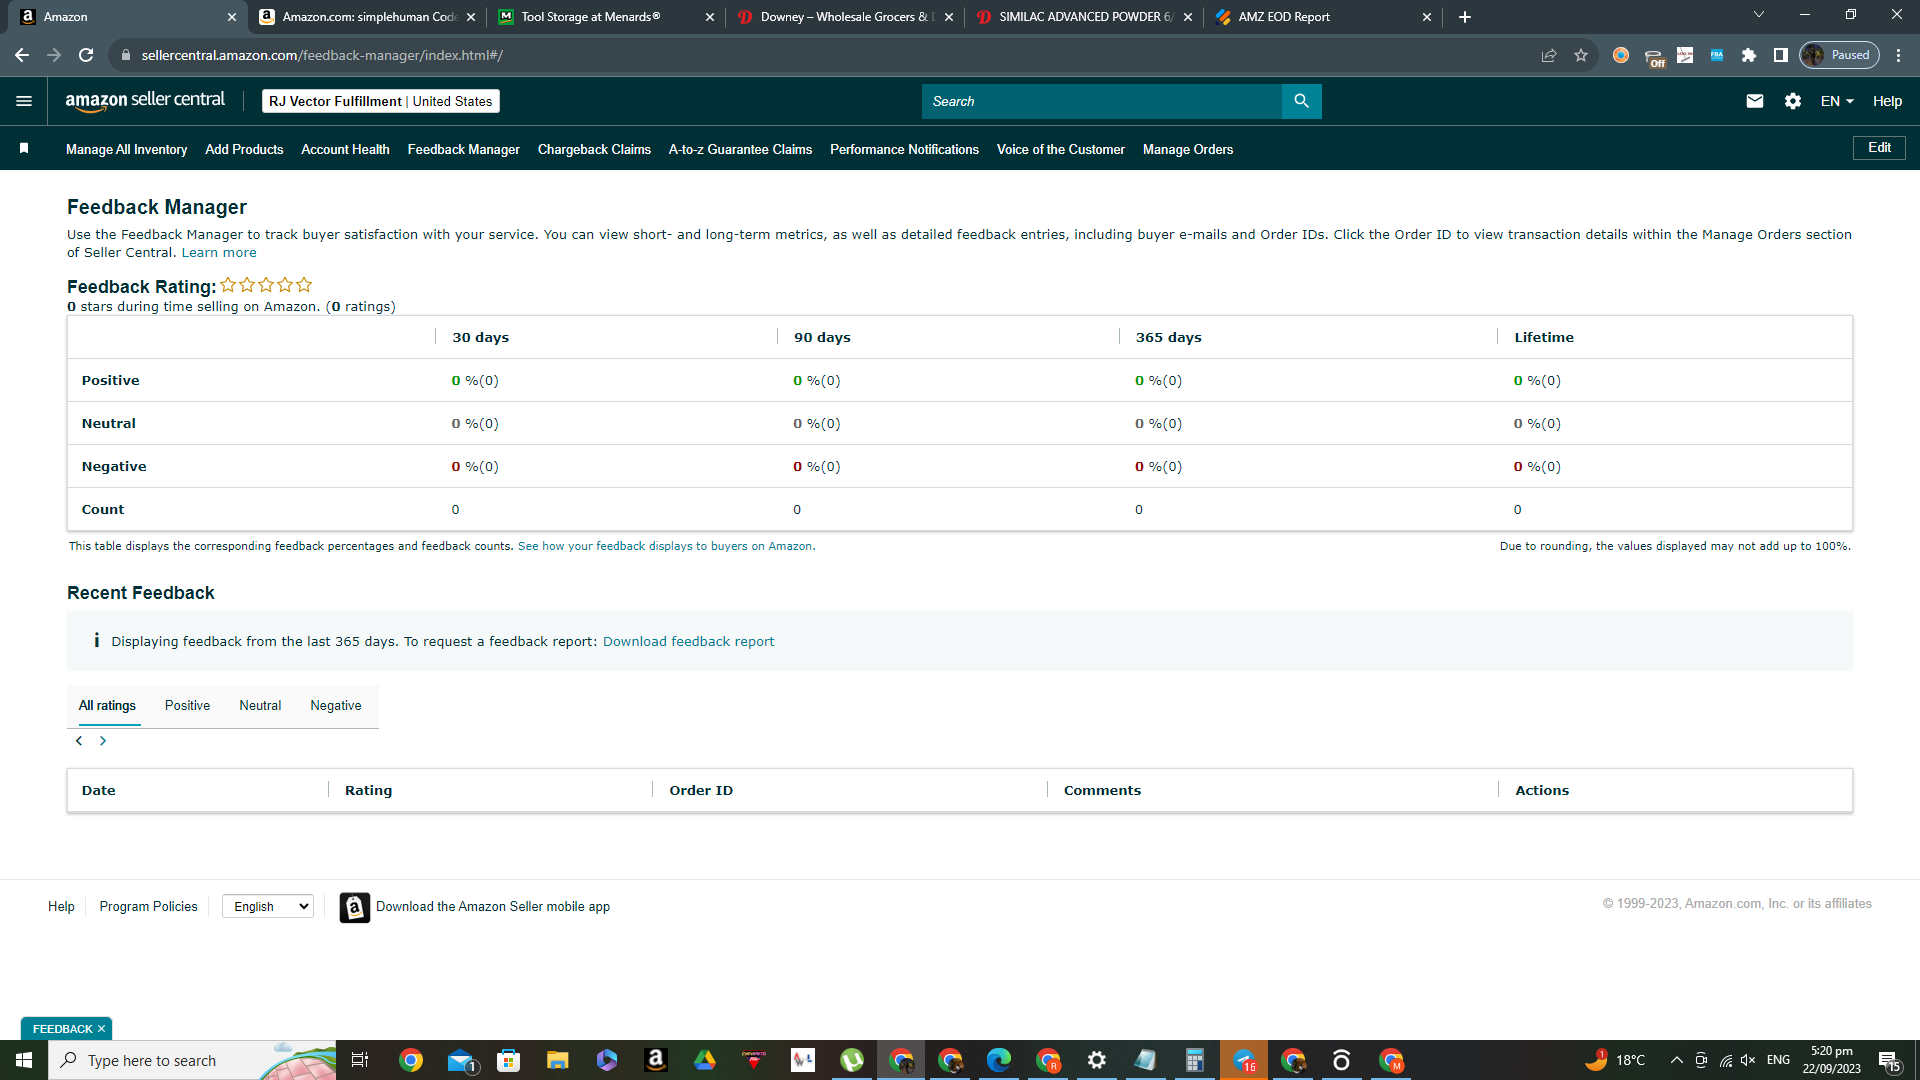Go back with browser back arrow

[22, 55]
